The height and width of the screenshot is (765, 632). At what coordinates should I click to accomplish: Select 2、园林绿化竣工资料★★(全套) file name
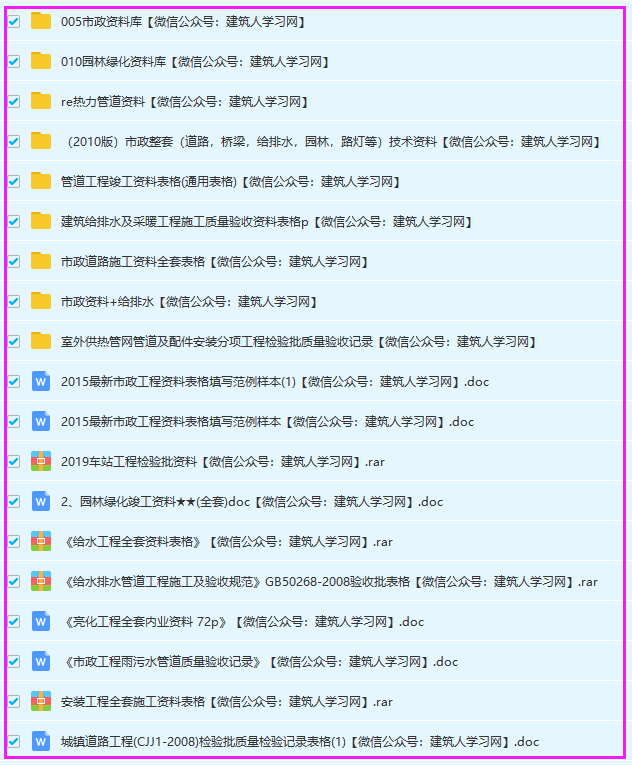tap(252, 502)
